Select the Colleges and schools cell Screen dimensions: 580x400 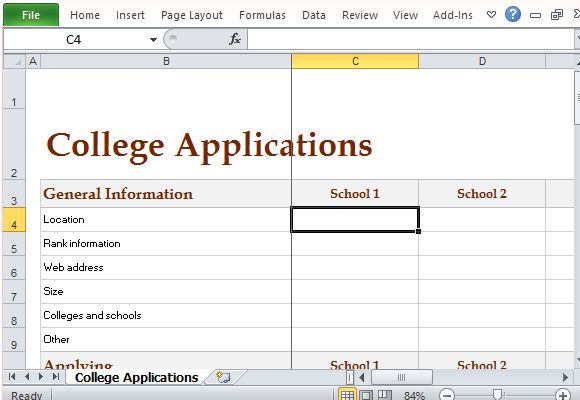point(166,316)
